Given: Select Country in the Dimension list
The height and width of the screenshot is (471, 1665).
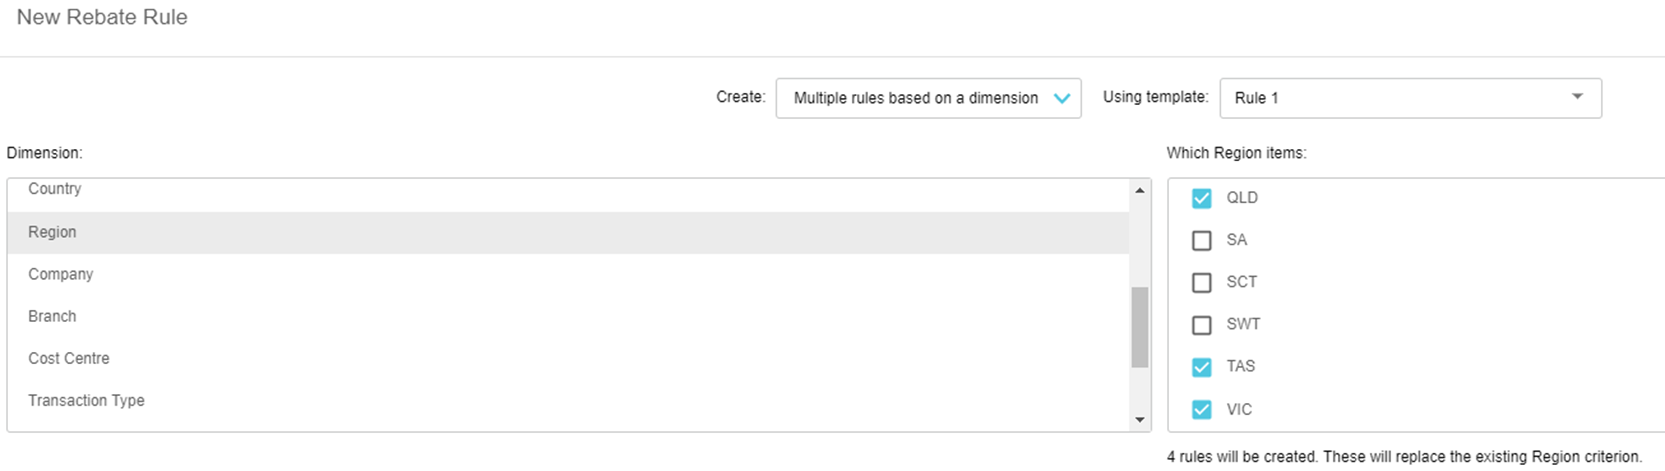Looking at the screenshot, I should [55, 189].
